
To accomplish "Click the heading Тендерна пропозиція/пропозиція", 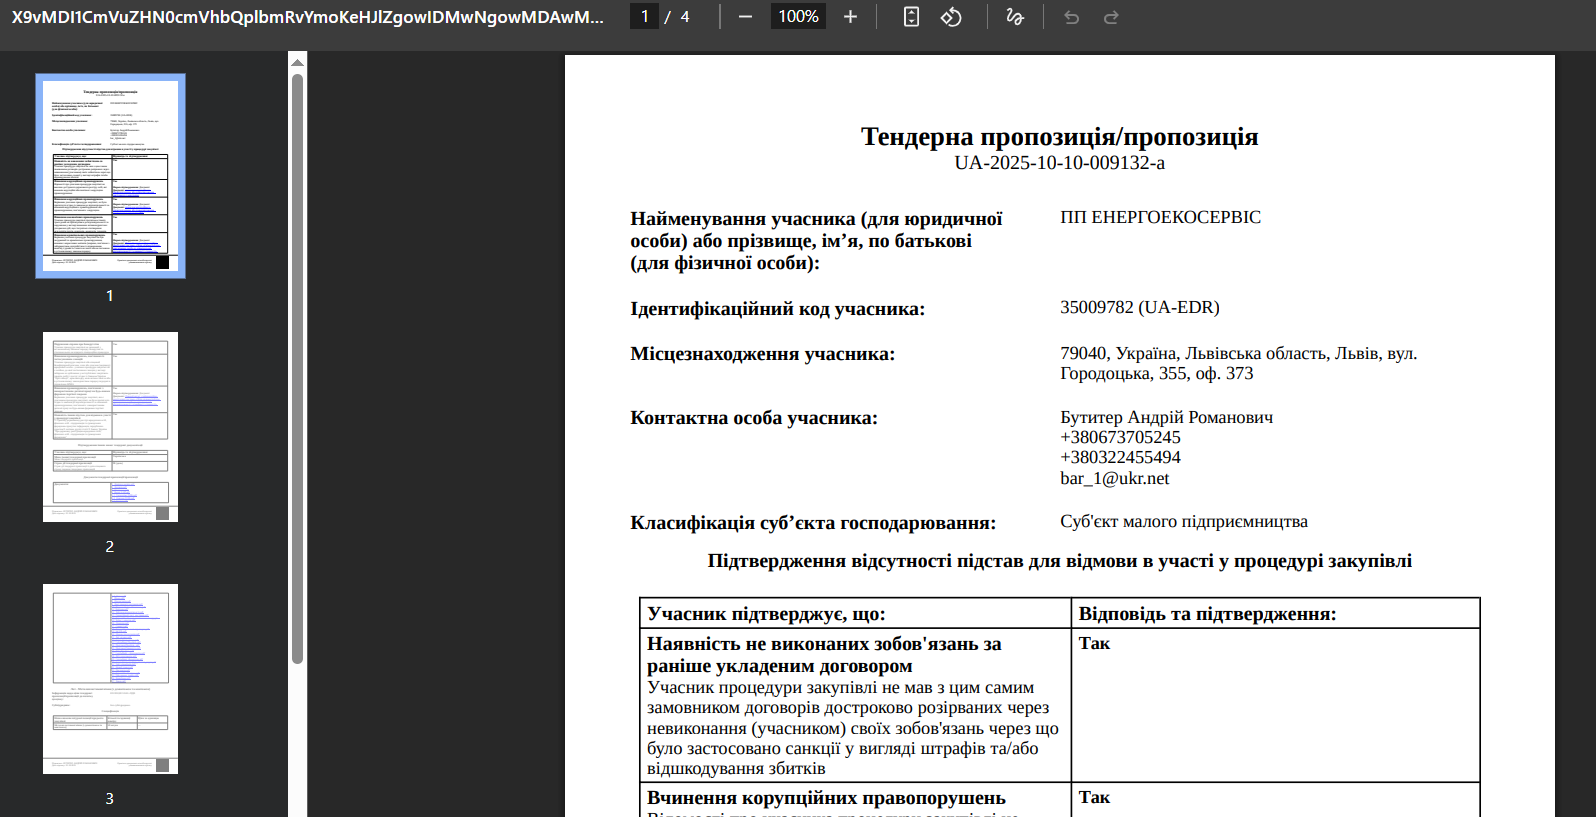I will pos(1059,137).
